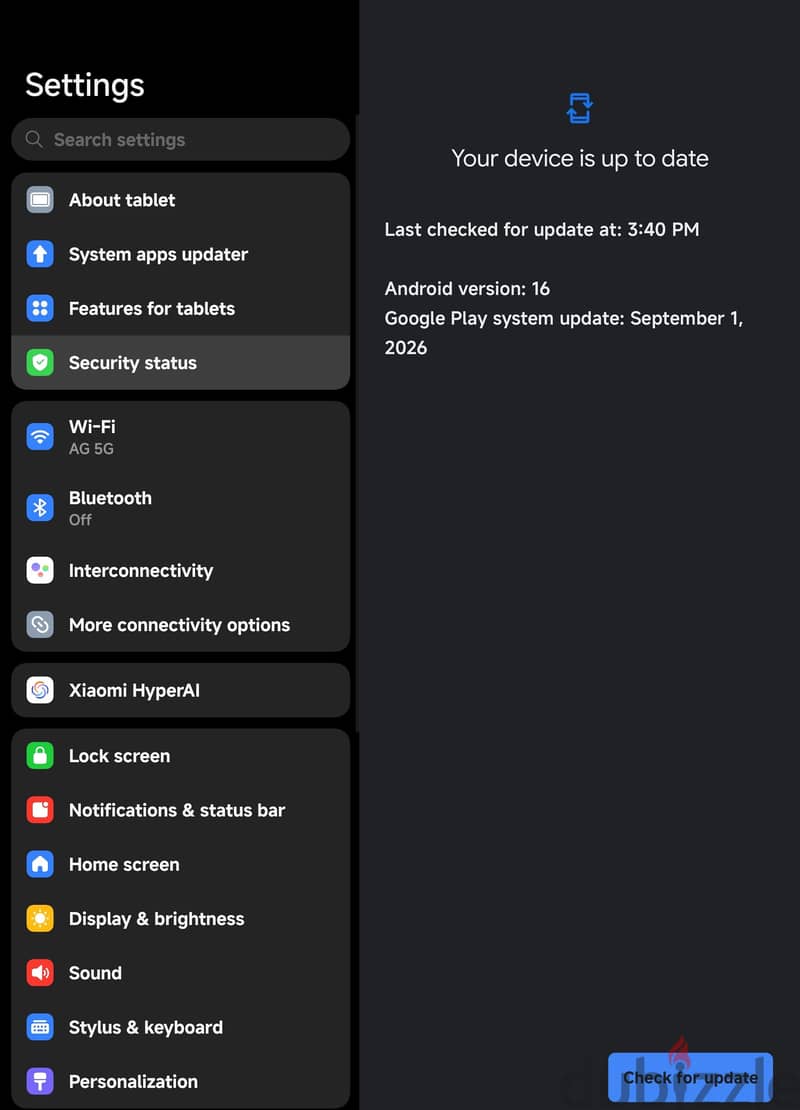Screen dimensions: 800x1110
Task: Open Personalization settings
Action: 181,1082
